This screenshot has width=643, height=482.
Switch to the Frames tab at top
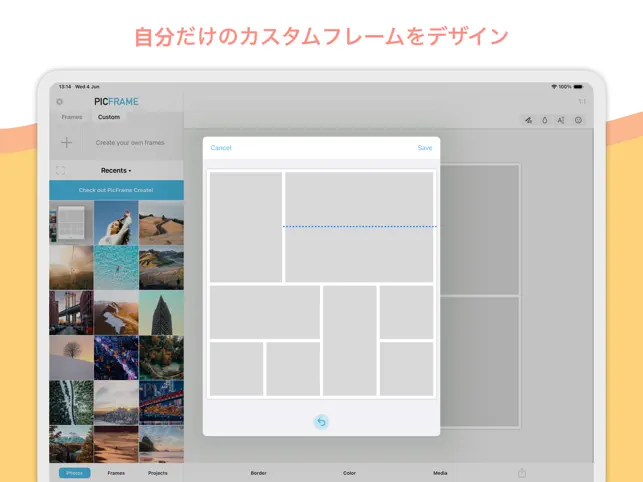coord(72,117)
